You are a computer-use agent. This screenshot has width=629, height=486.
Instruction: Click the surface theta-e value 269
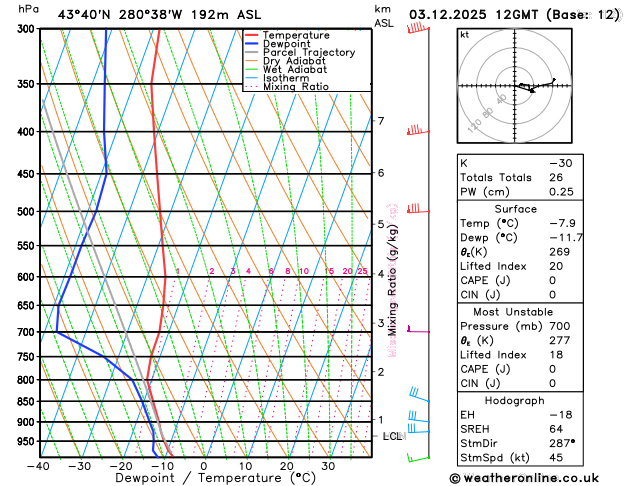[560, 252]
